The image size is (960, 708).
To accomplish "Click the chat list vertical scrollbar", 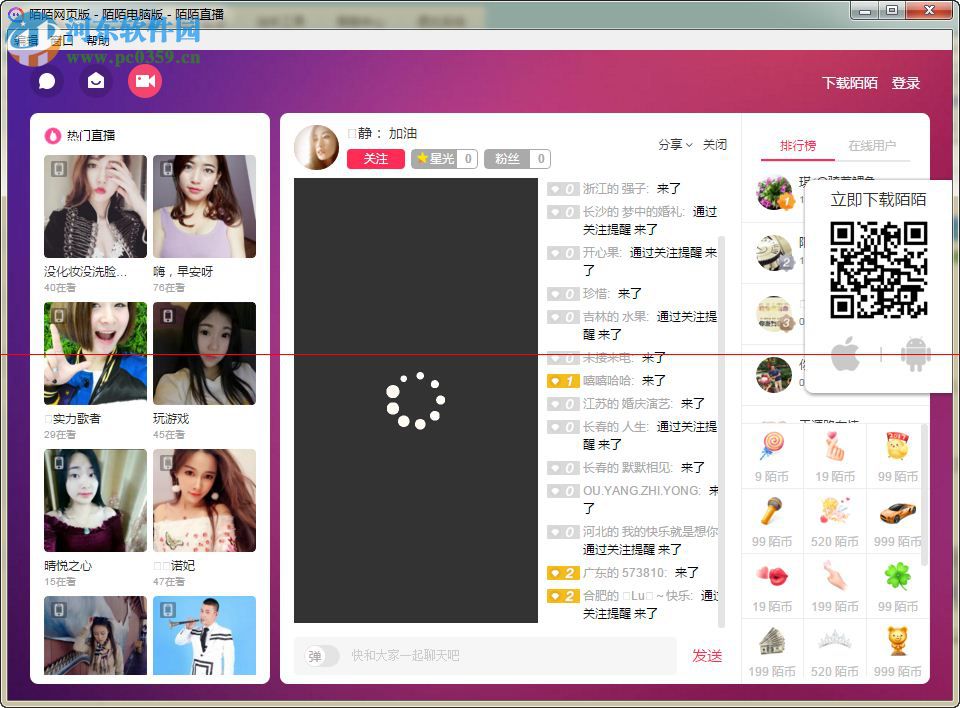I will (721, 431).
